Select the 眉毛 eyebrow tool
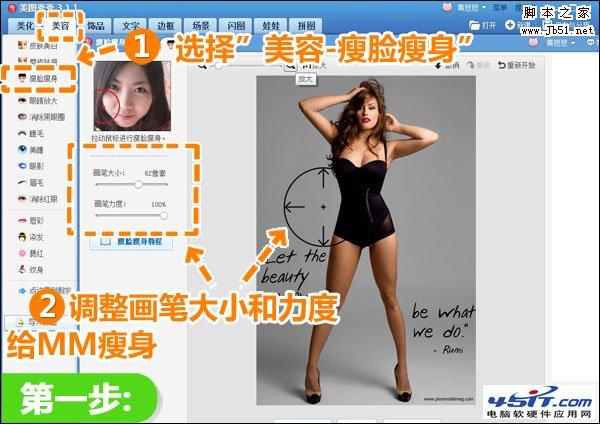The height and width of the screenshot is (424, 600). (x=31, y=183)
